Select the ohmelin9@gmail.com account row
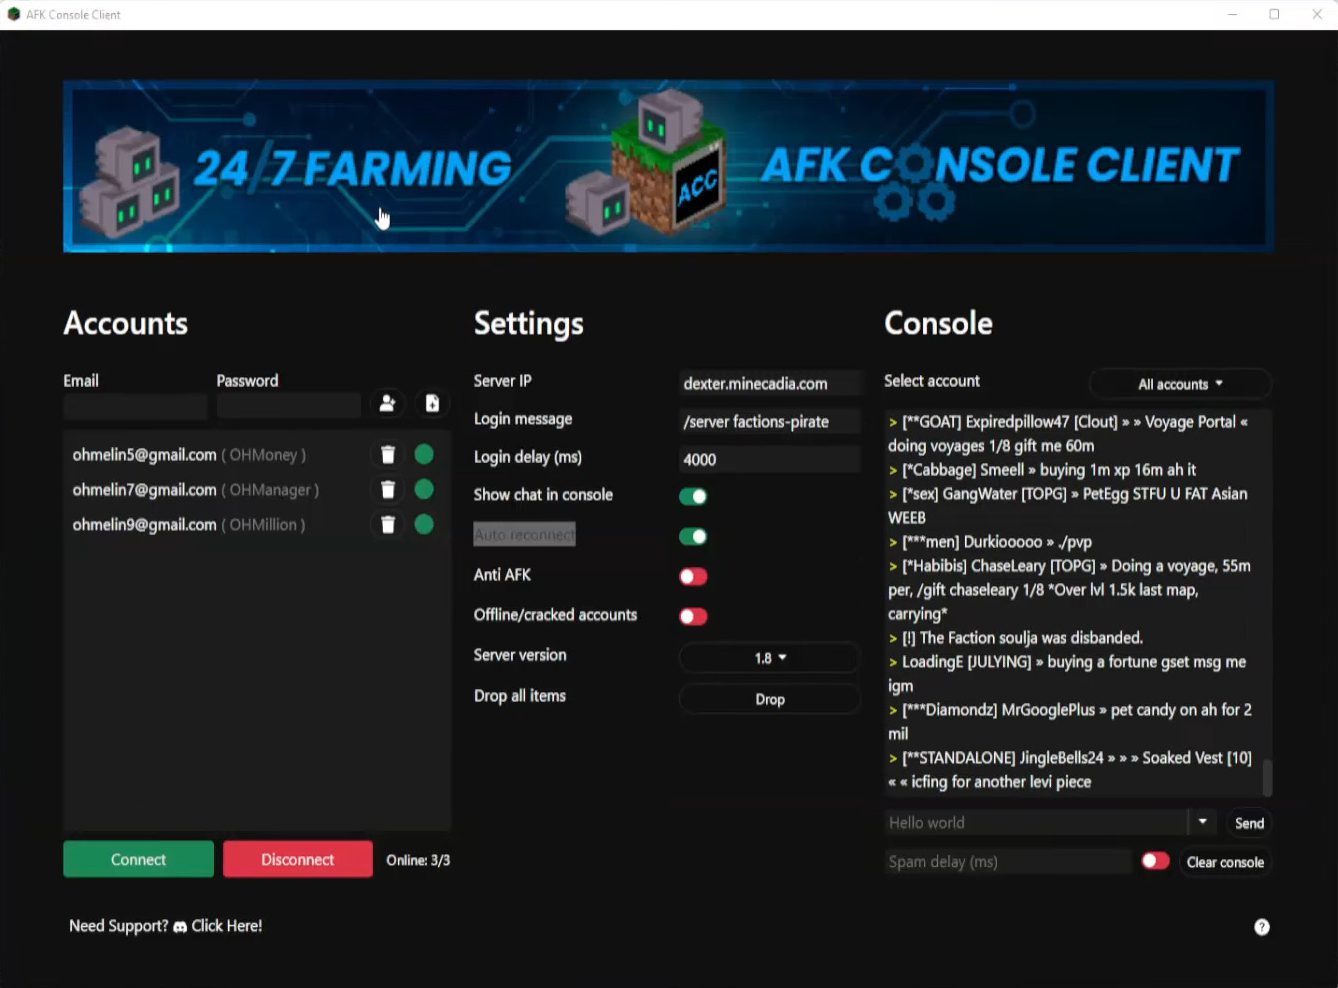The image size is (1338, 988). tap(257, 525)
